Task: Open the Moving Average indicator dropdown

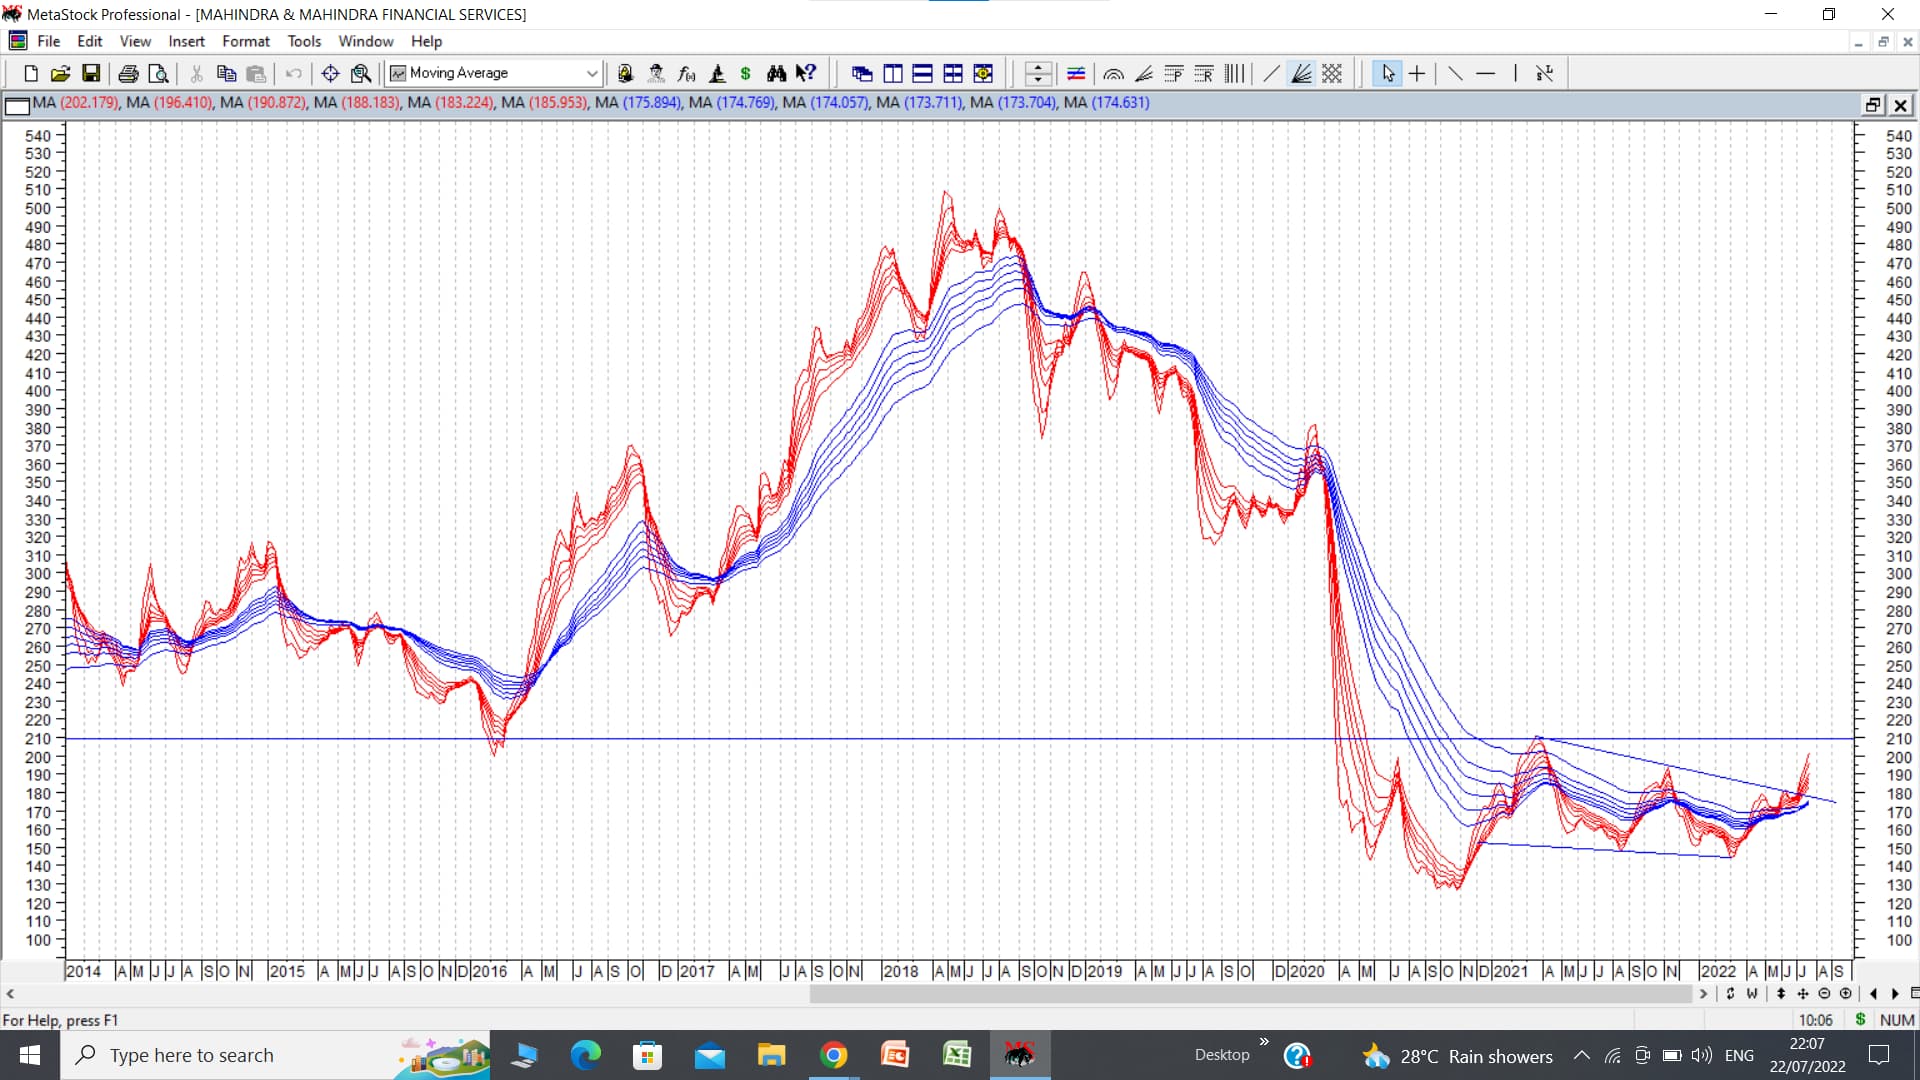Action: point(592,73)
